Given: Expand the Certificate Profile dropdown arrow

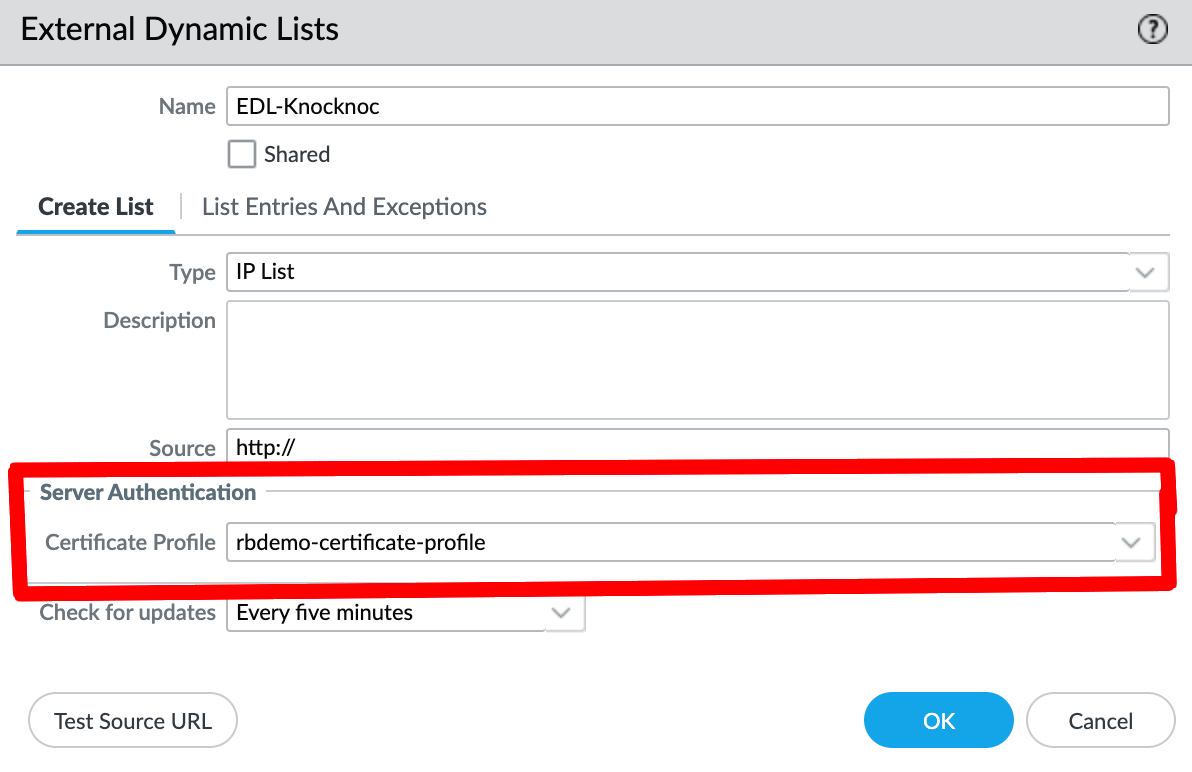Looking at the screenshot, I should [x=1132, y=543].
